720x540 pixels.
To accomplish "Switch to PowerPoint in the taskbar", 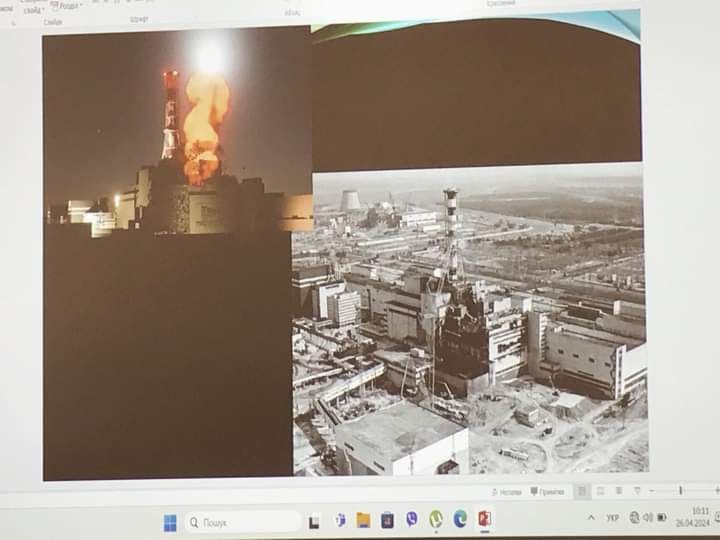I will click(x=485, y=518).
